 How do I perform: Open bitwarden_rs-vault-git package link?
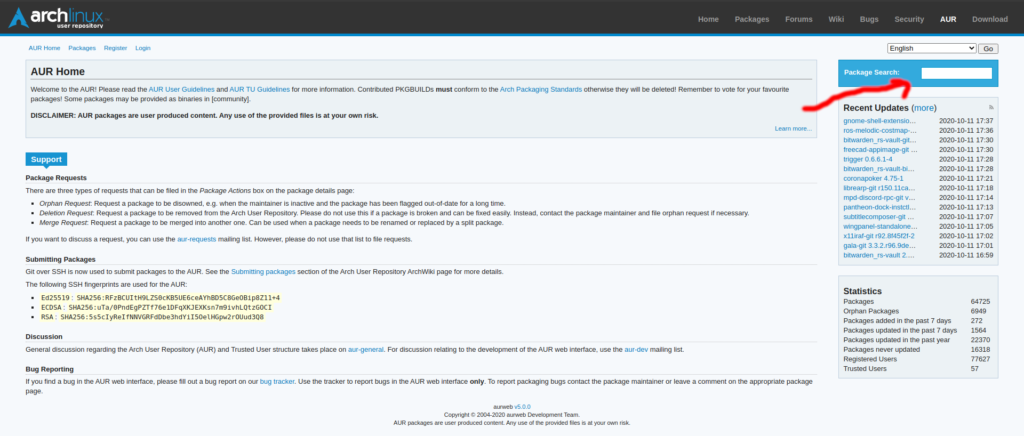pos(880,140)
